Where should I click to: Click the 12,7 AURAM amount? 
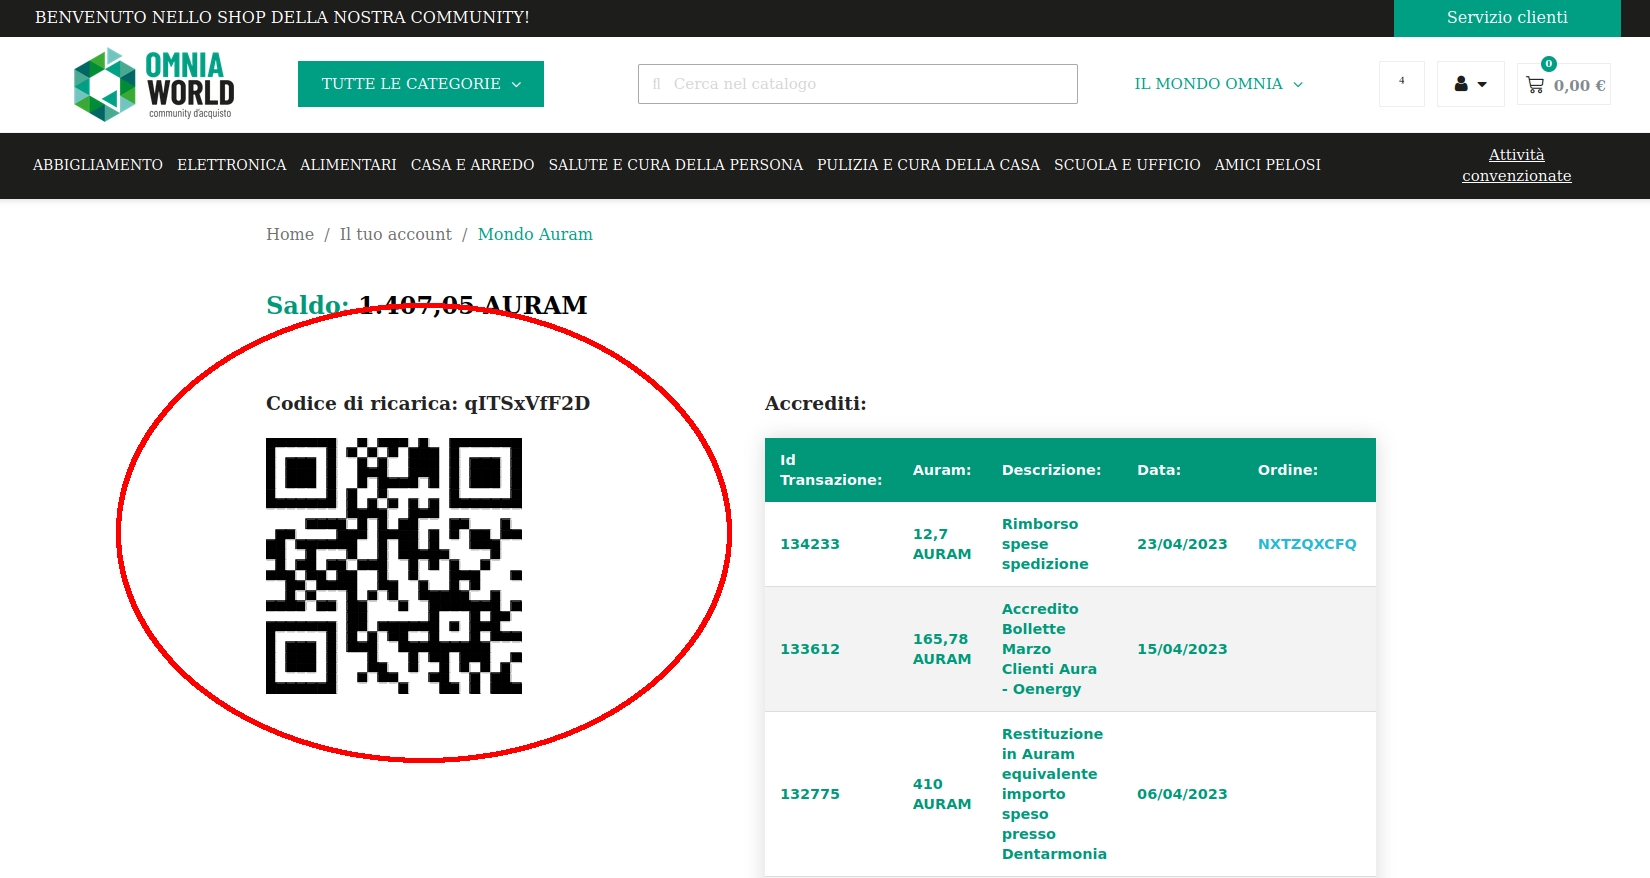[x=942, y=544]
